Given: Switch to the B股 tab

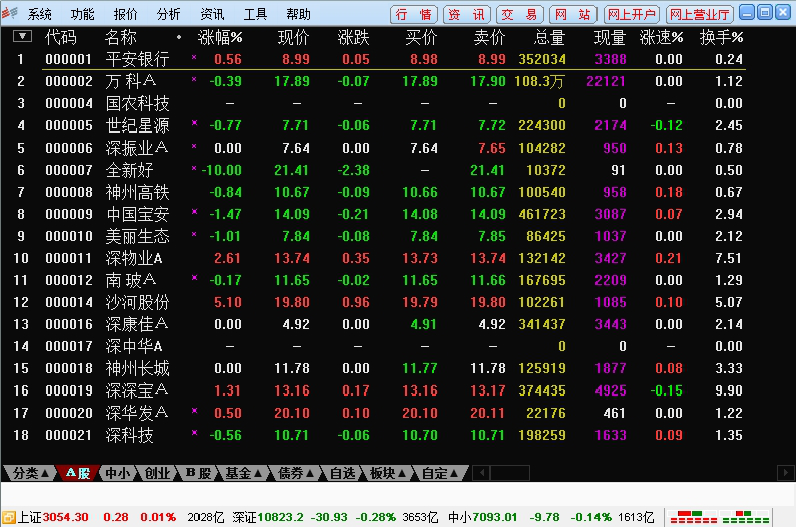Looking at the screenshot, I should (x=197, y=473).
